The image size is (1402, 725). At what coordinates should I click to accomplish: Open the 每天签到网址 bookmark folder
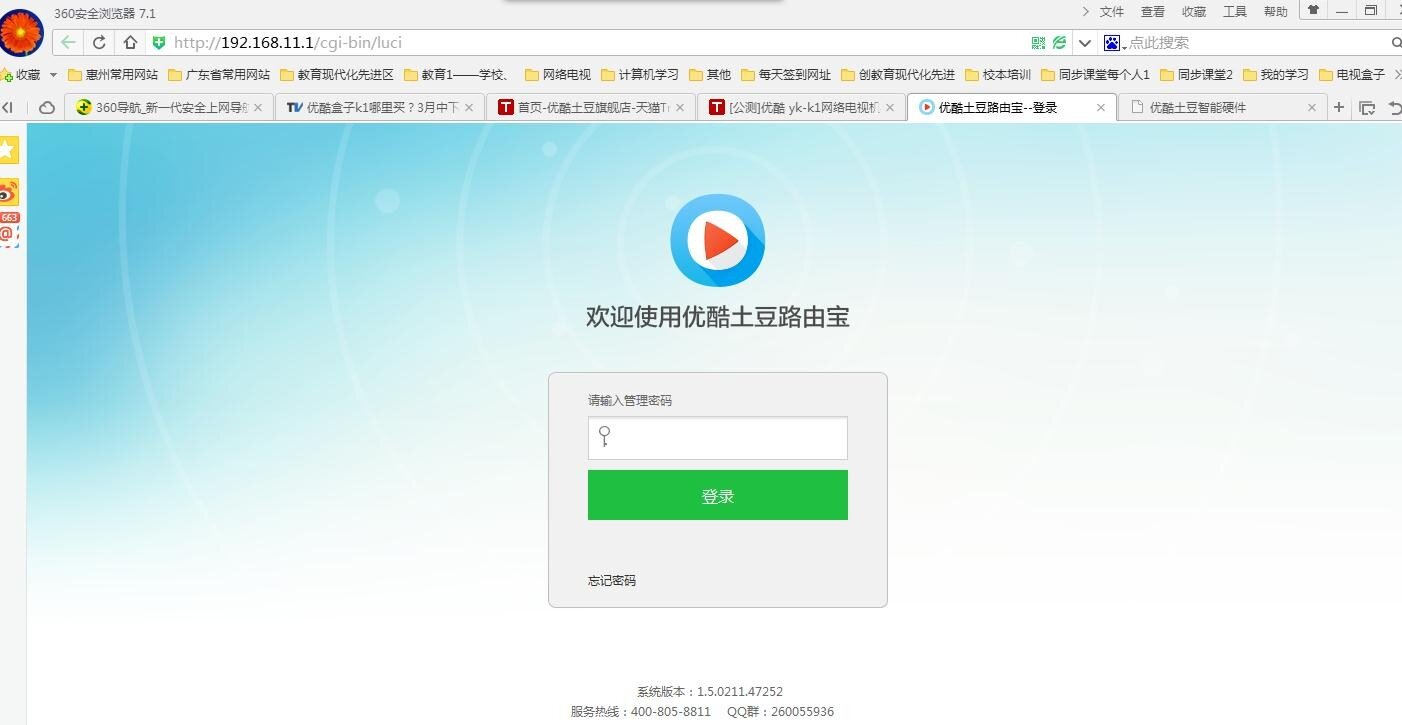coord(786,74)
